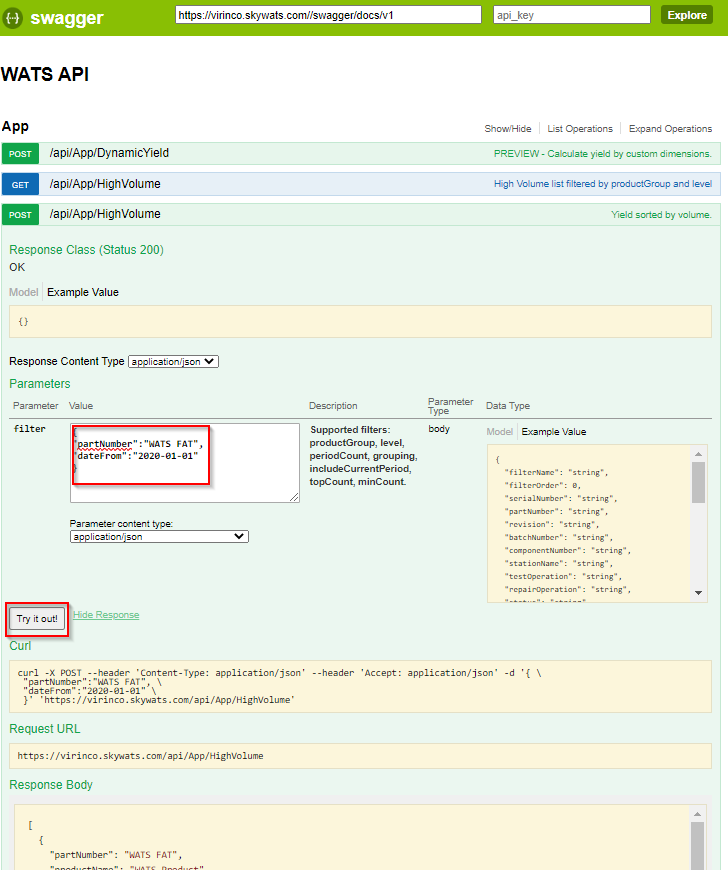
Task: Select response class Example Value tab
Action: pos(83,292)
